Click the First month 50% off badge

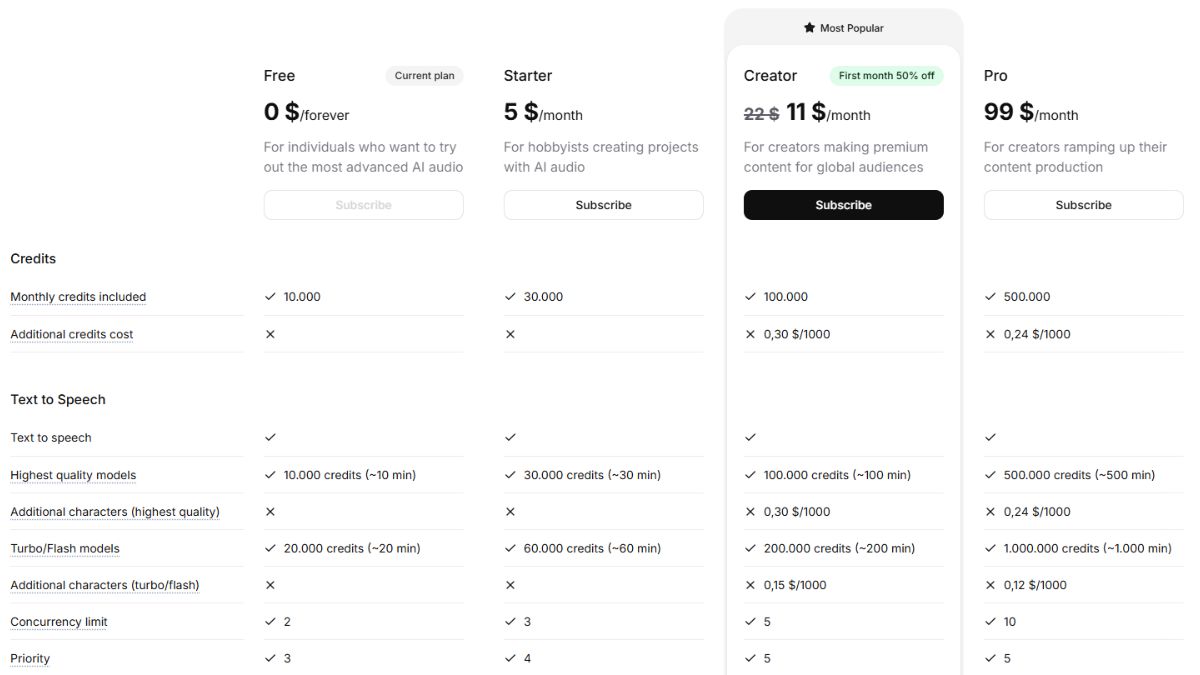tap(886, 75)
